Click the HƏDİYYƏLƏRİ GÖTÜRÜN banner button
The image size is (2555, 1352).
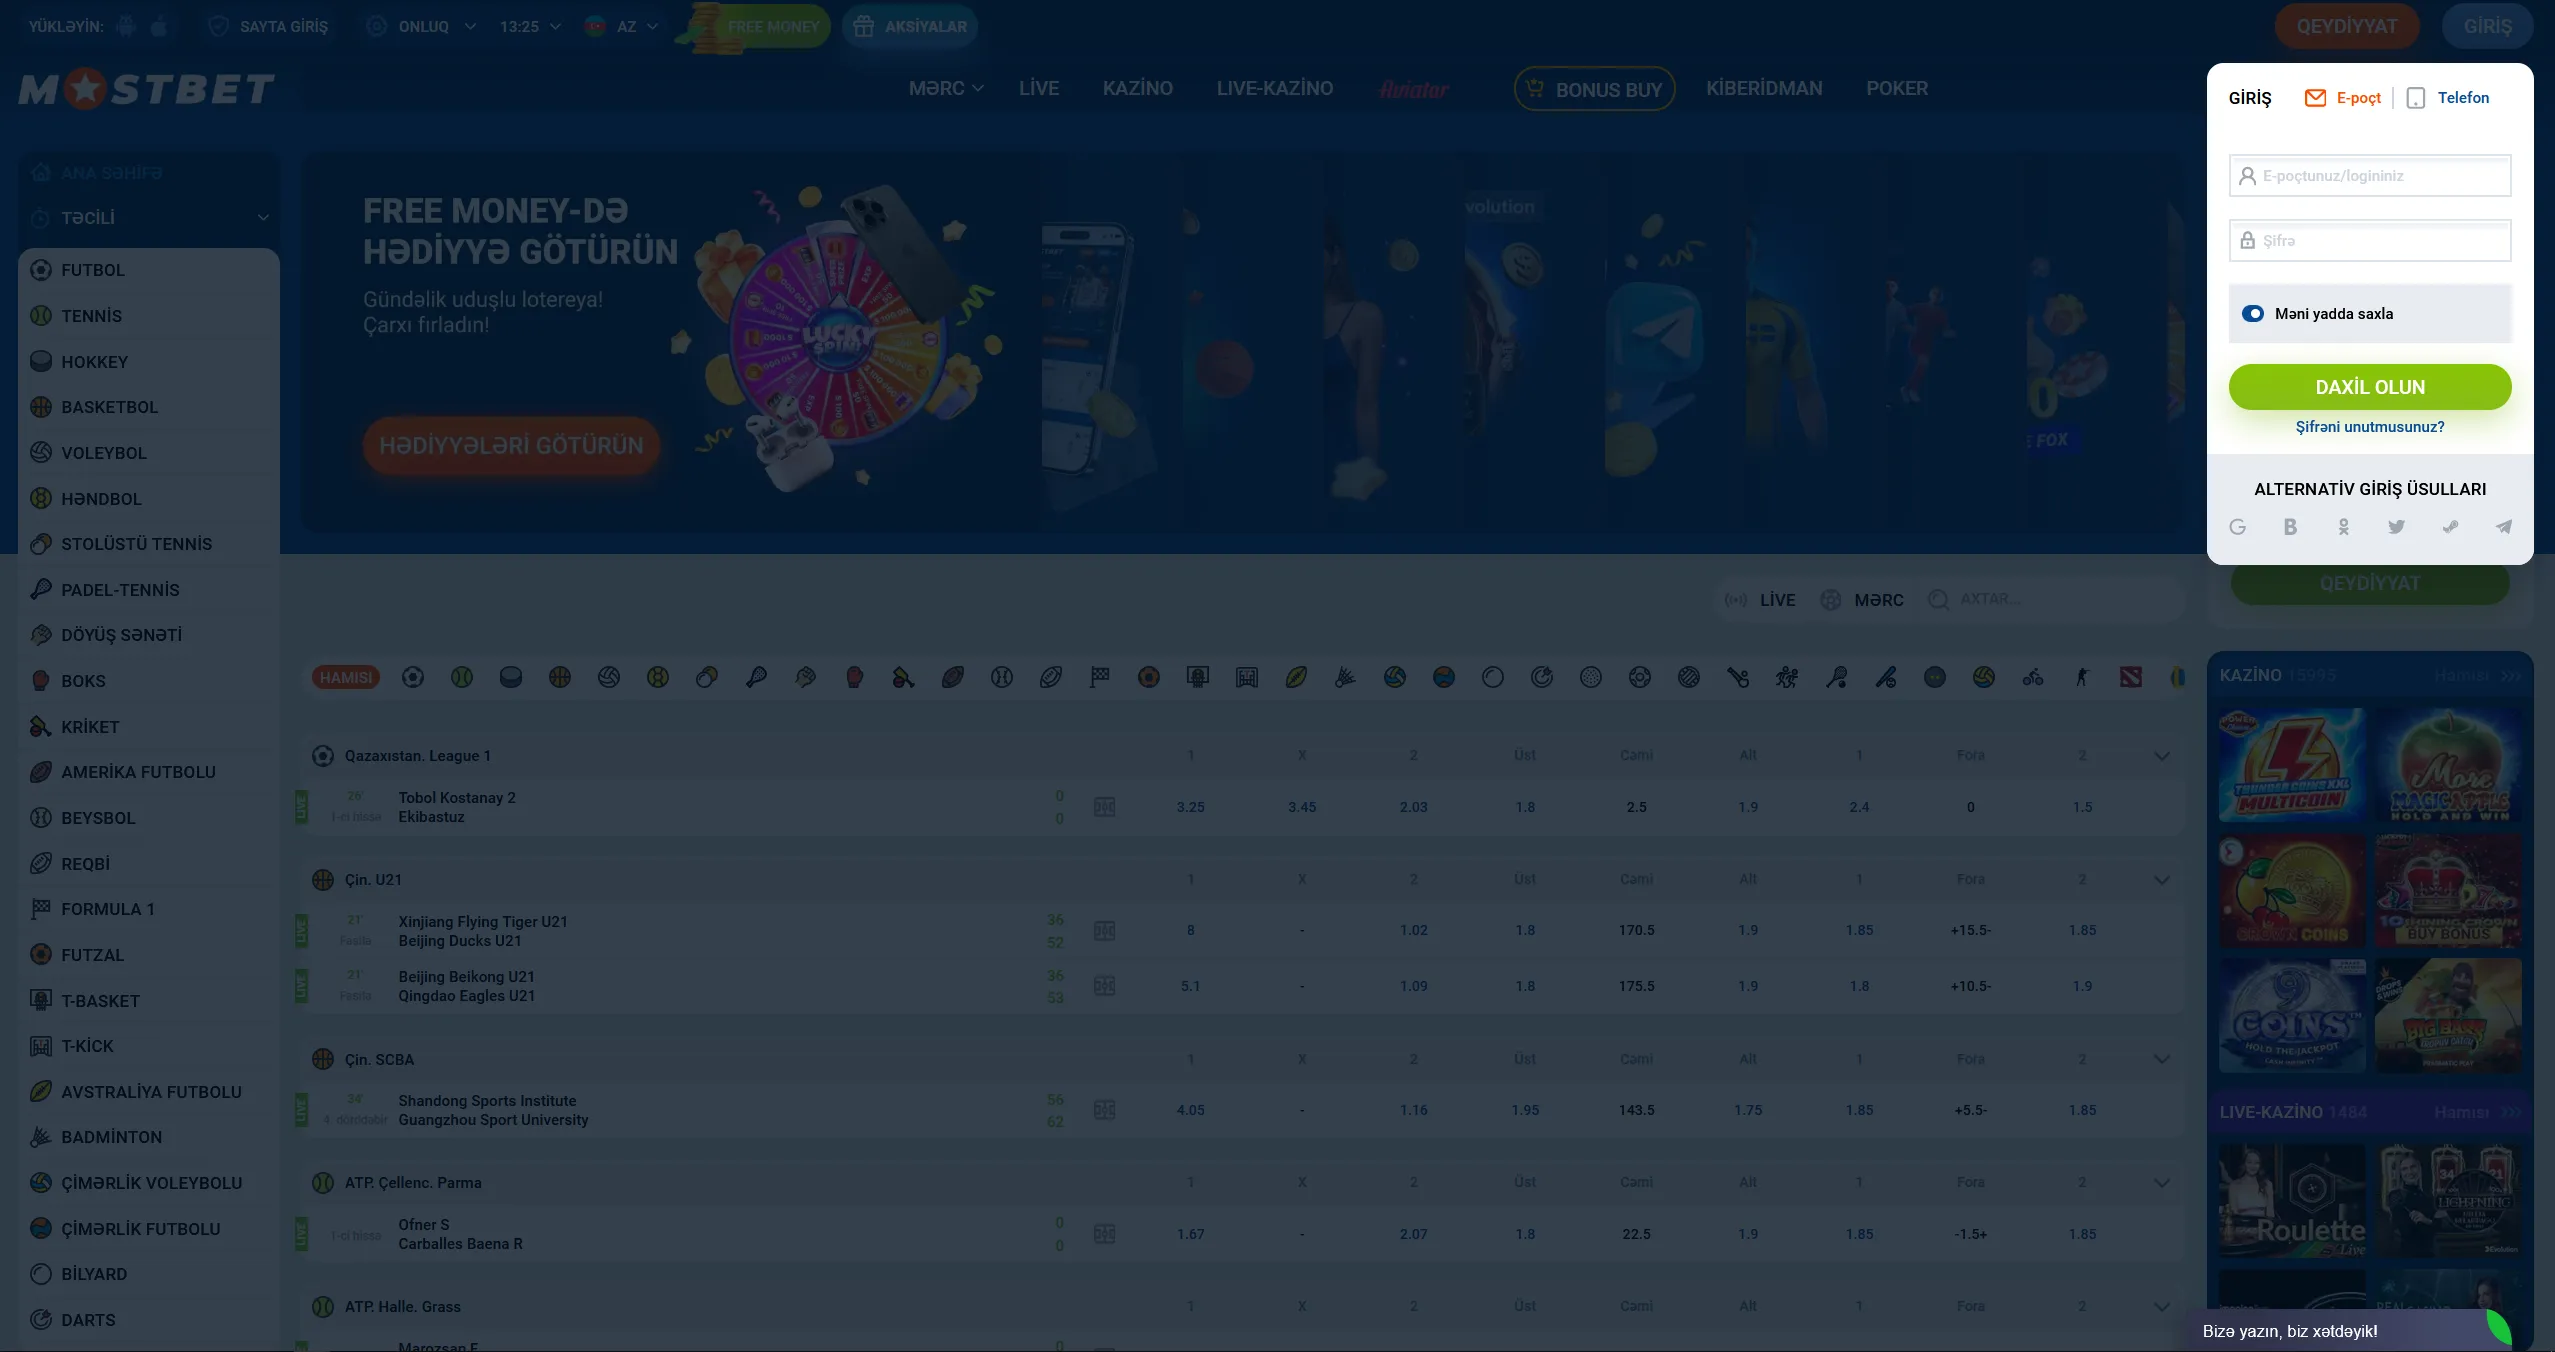coord(512,446)
